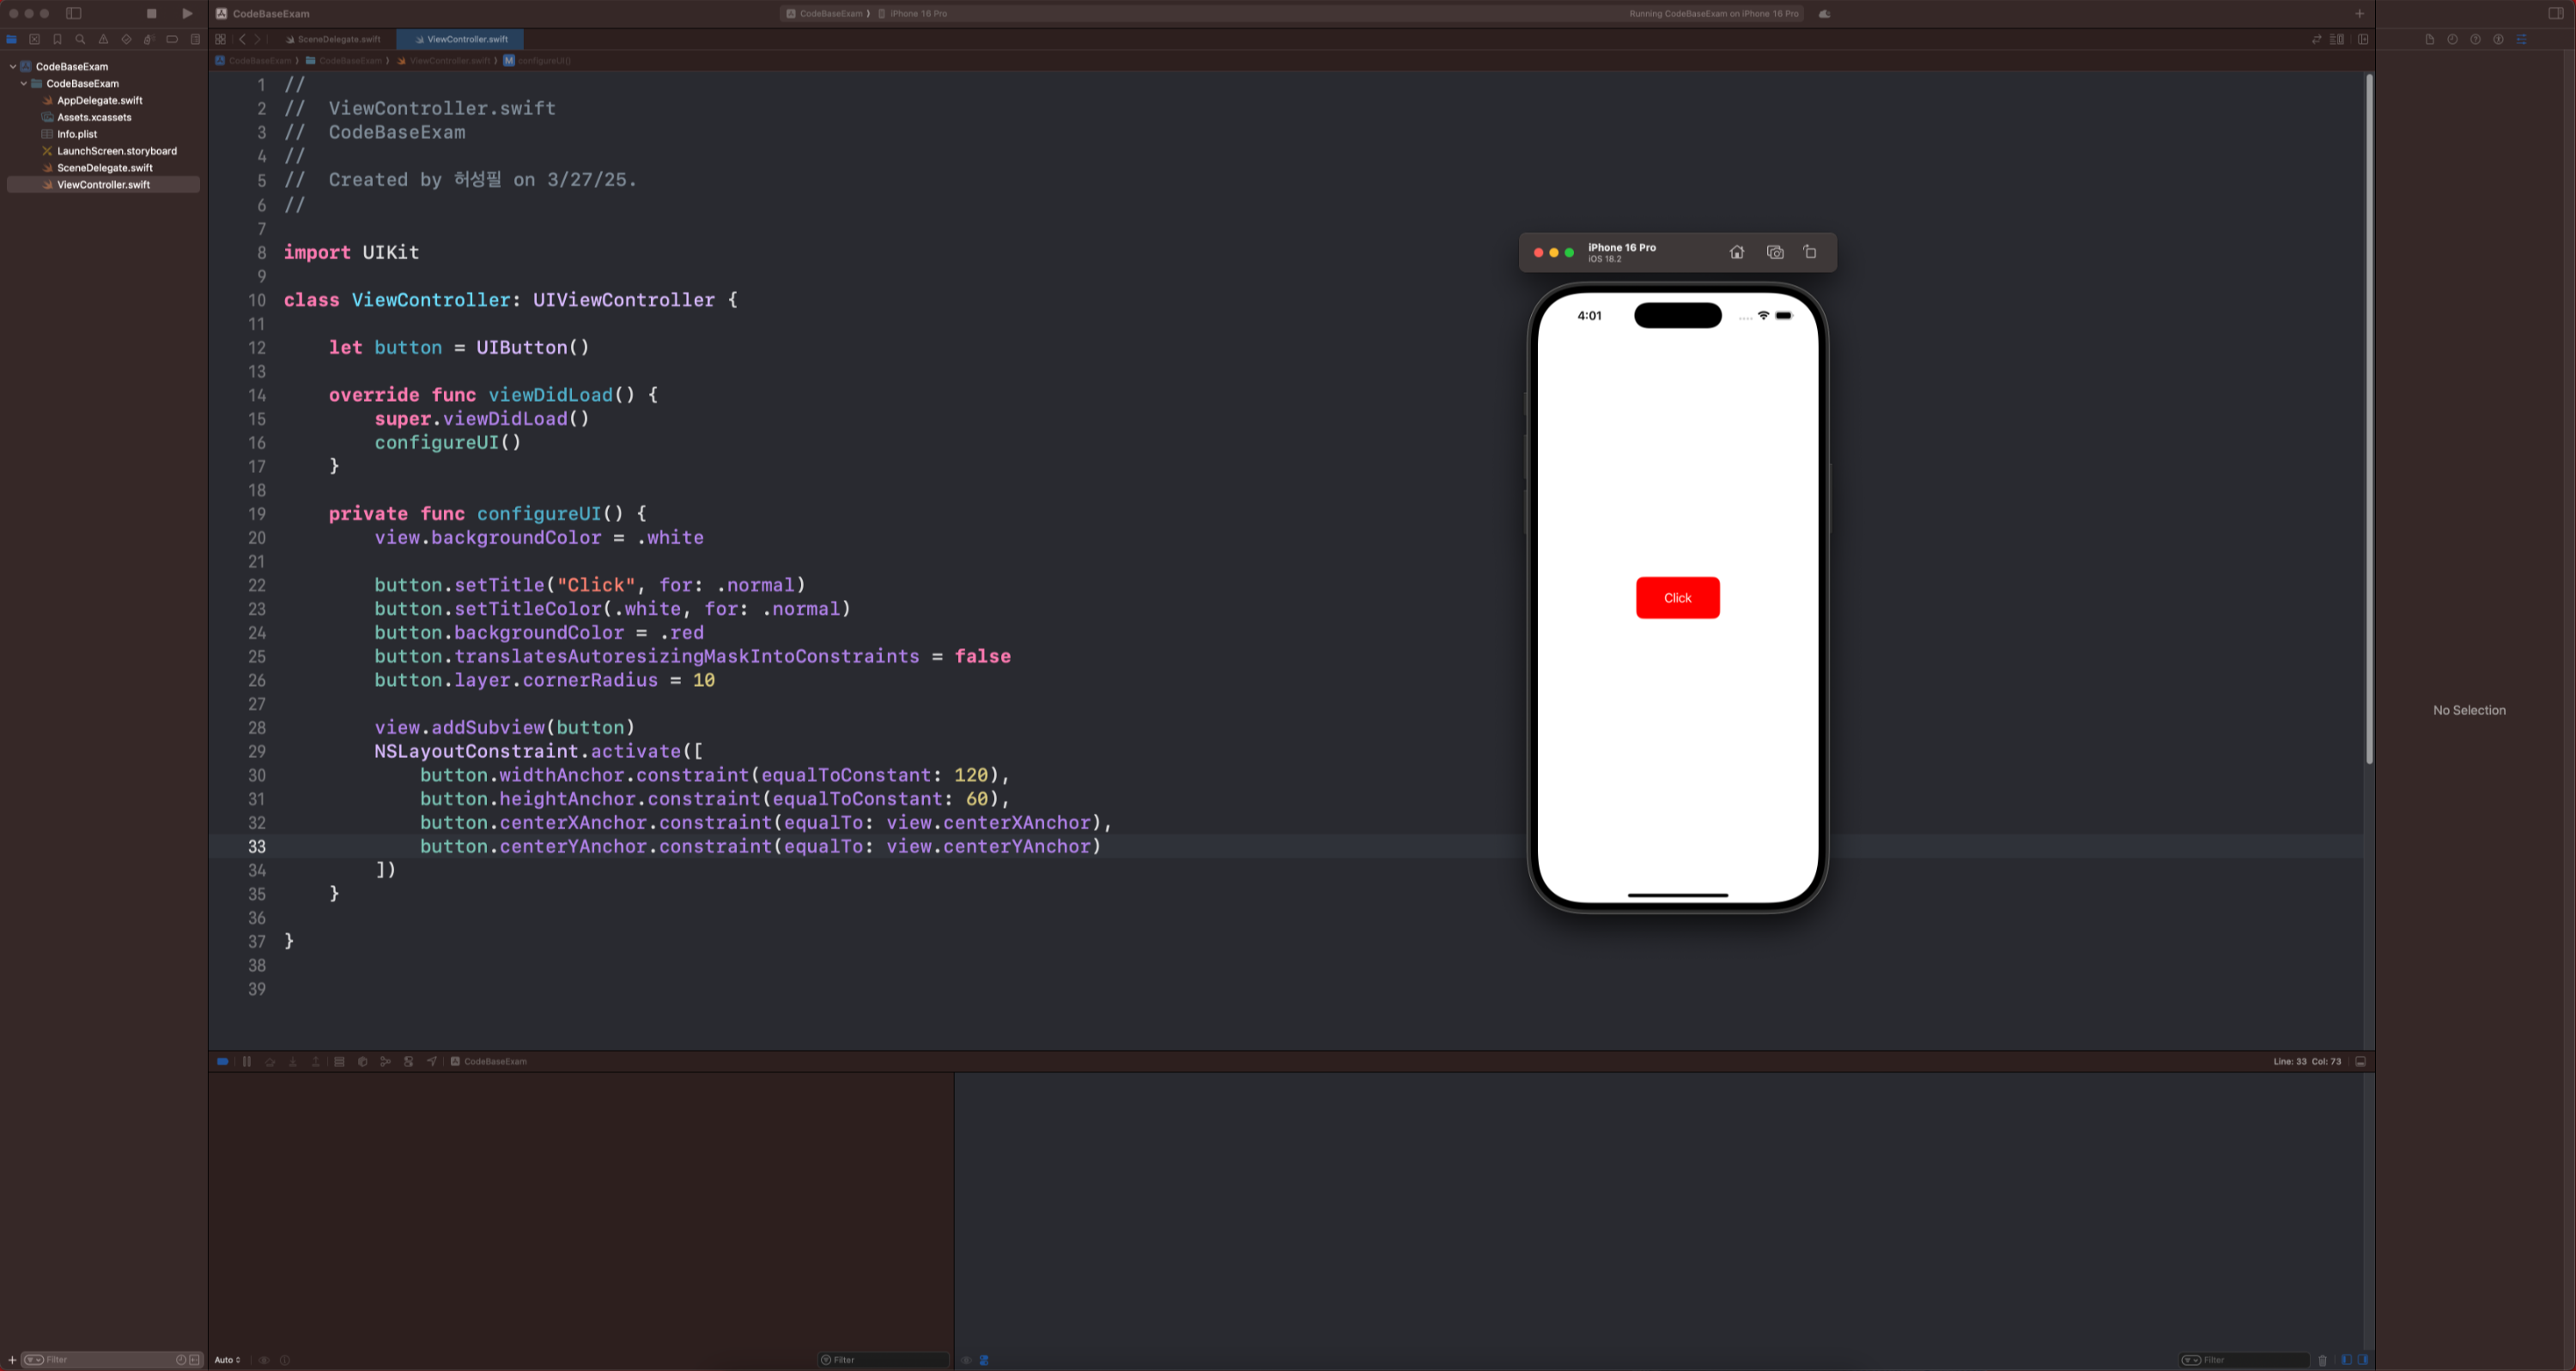
Task: Open CodeBaseExam project breadcrumb in jump bar
Action: [254, 61]
